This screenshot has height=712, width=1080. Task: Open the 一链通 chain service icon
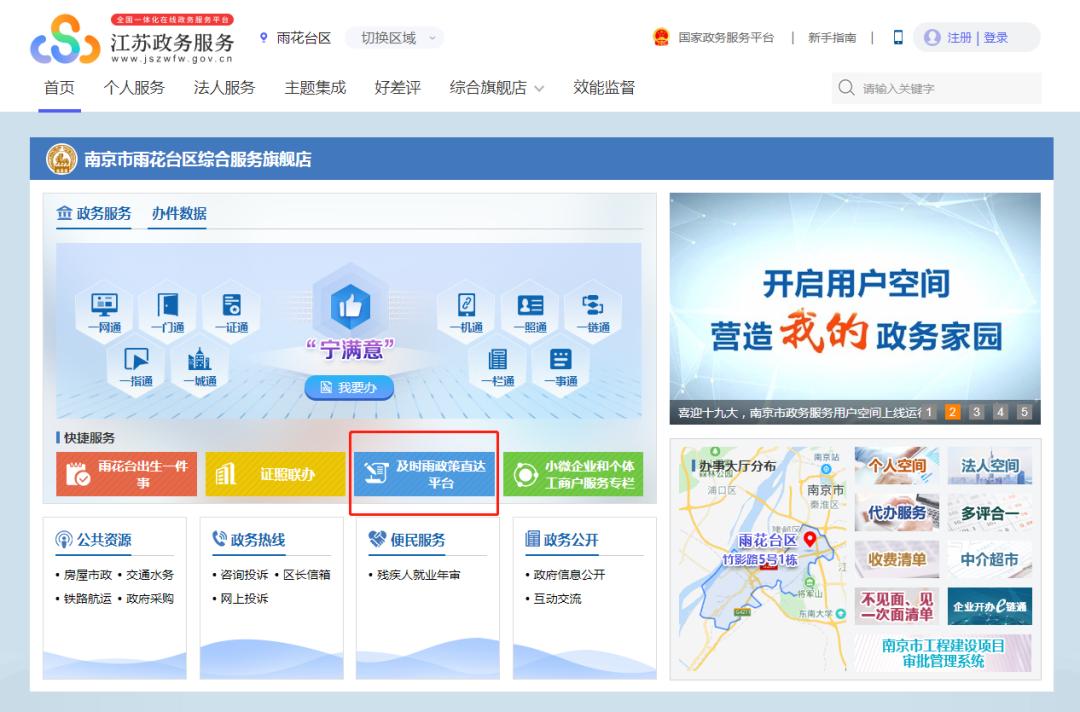(x=592, y=310)
